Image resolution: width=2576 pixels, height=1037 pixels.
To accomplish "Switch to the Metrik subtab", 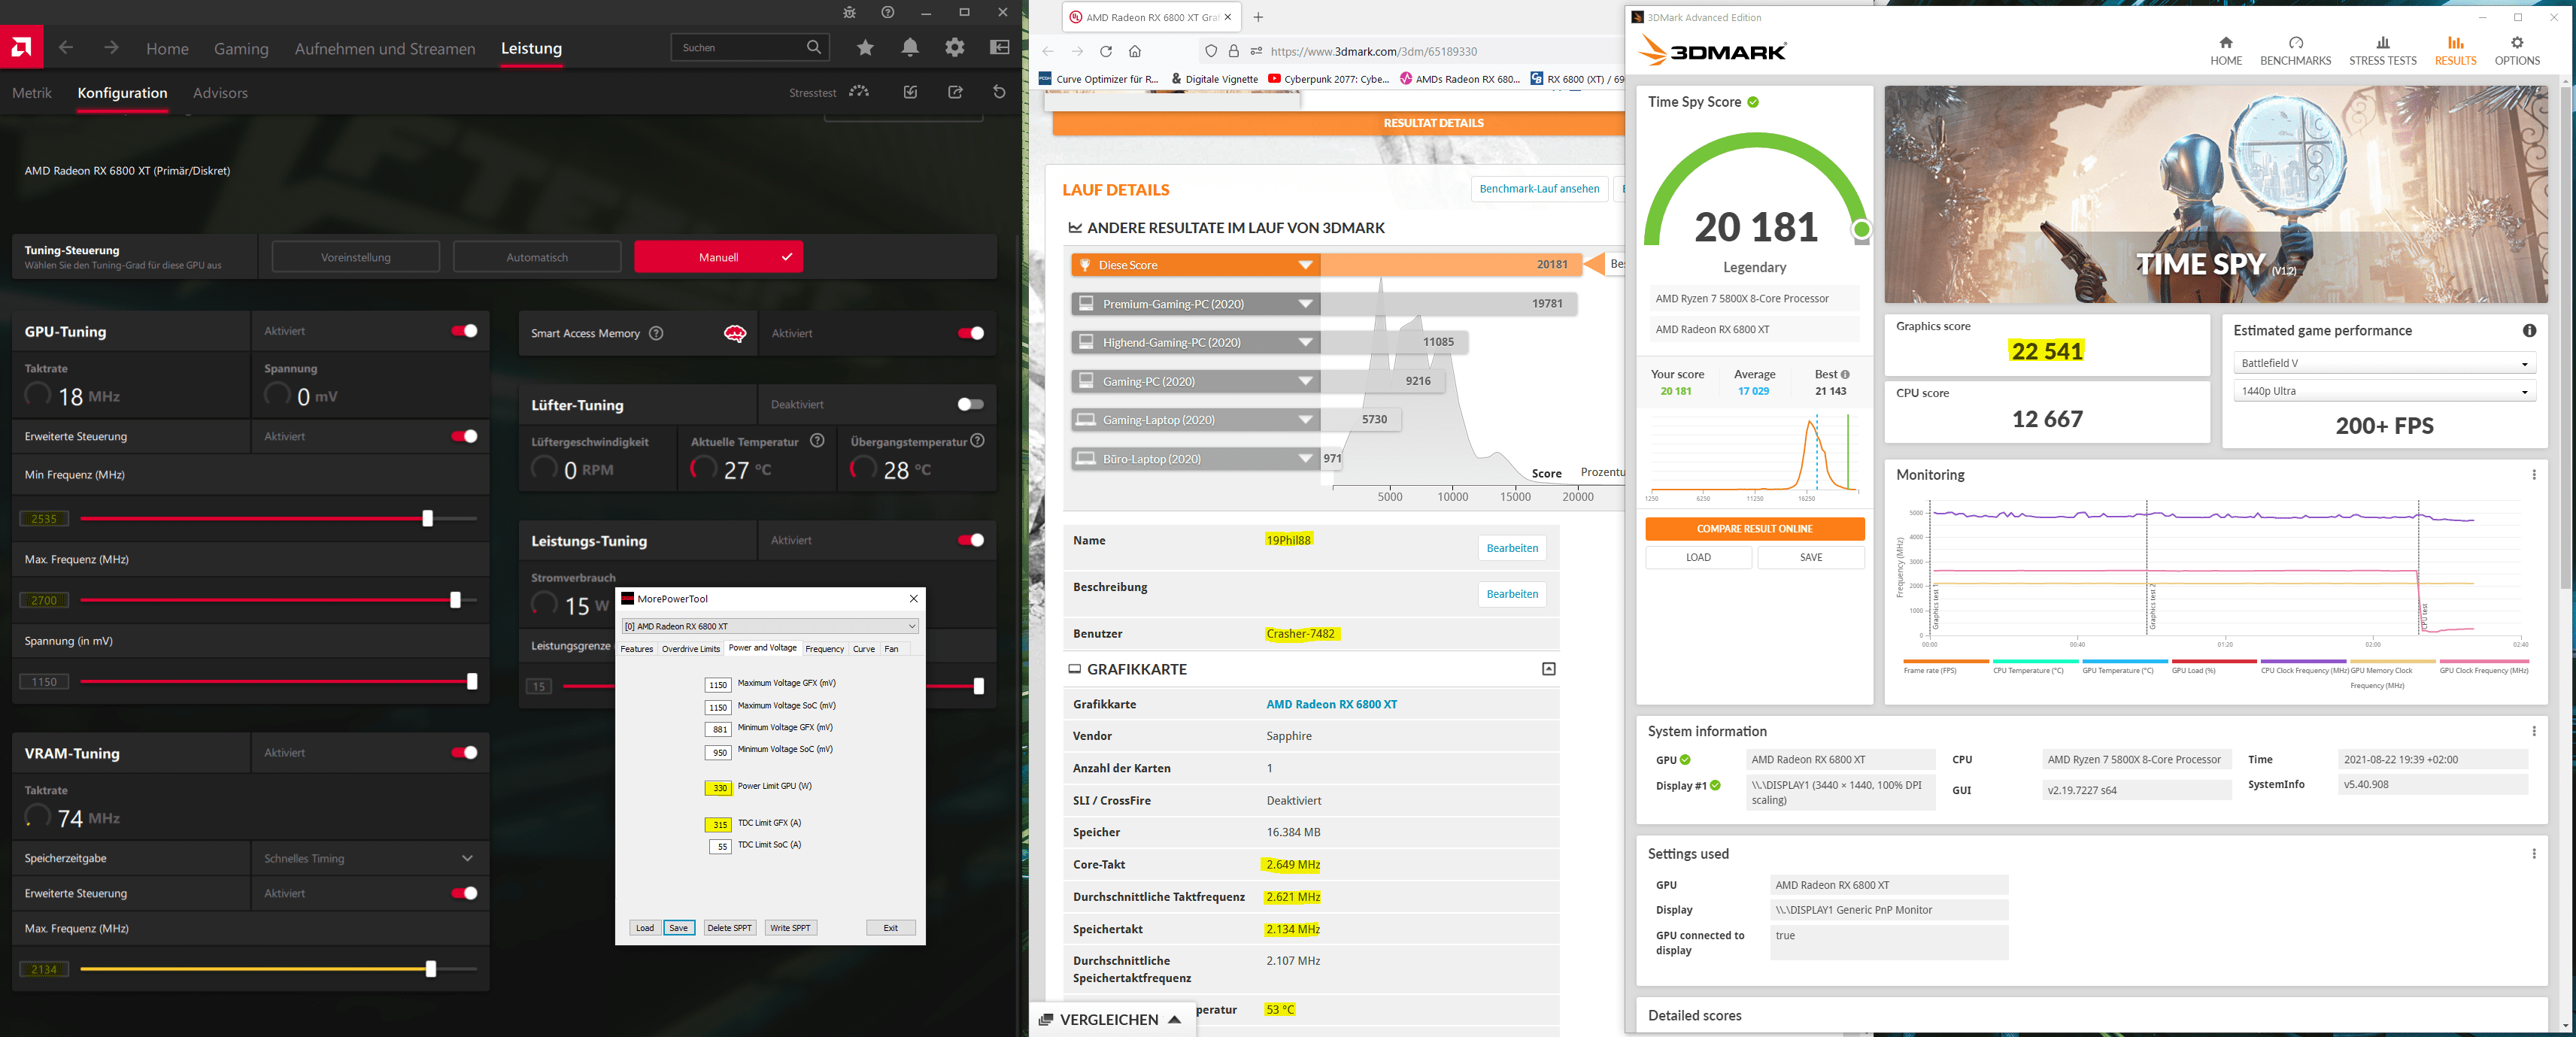I will pos(32,93).
